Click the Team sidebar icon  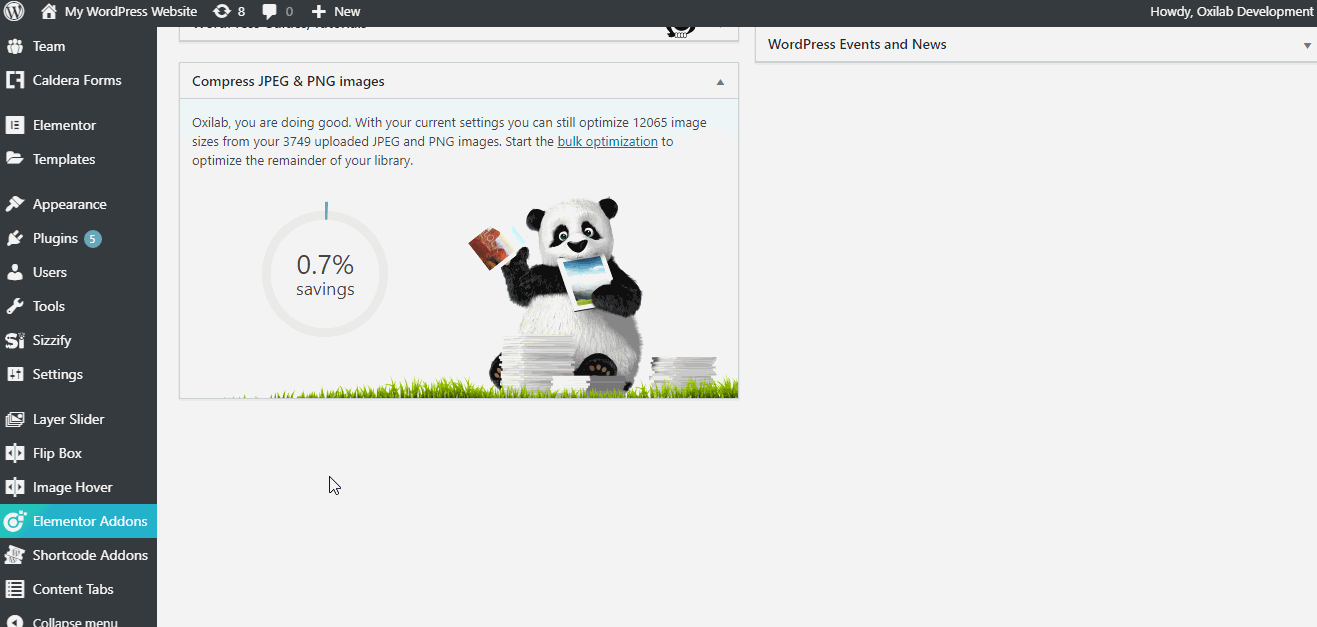coord(15,46)
